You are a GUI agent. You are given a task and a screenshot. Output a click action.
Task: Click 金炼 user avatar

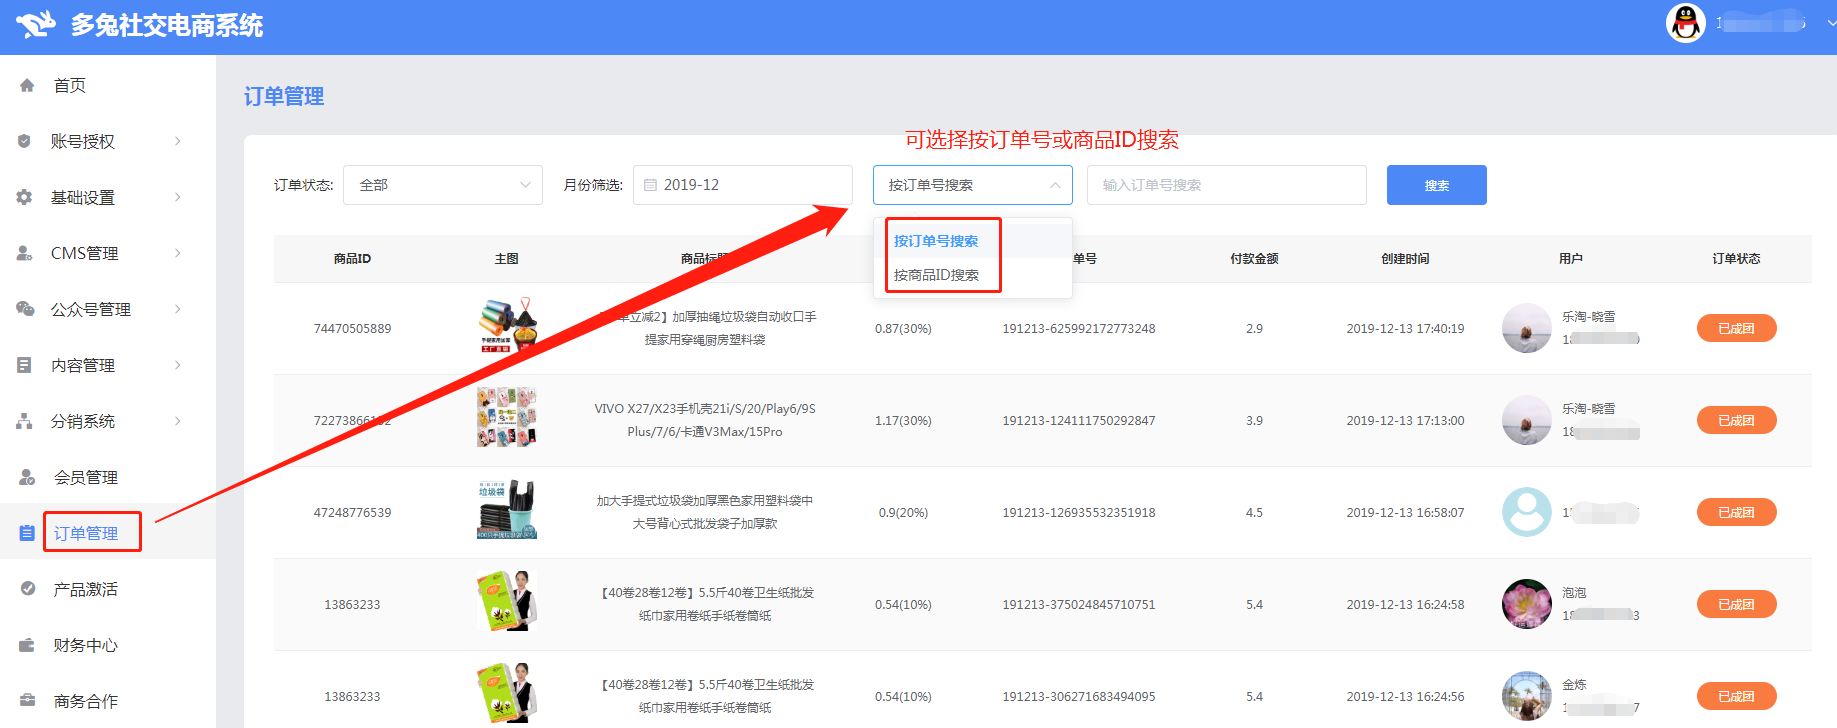click(x=1527, y=696)
